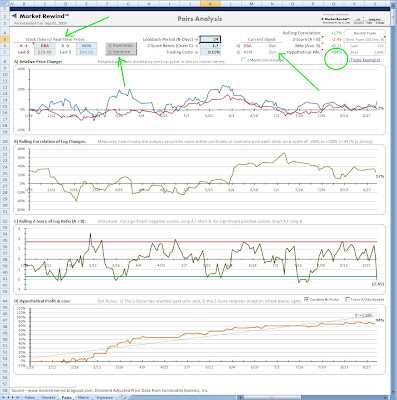Click the Market Rewind logo arrow icon
Screen dimensions: 397x400
pyautogui.click(x=14, y=16)
